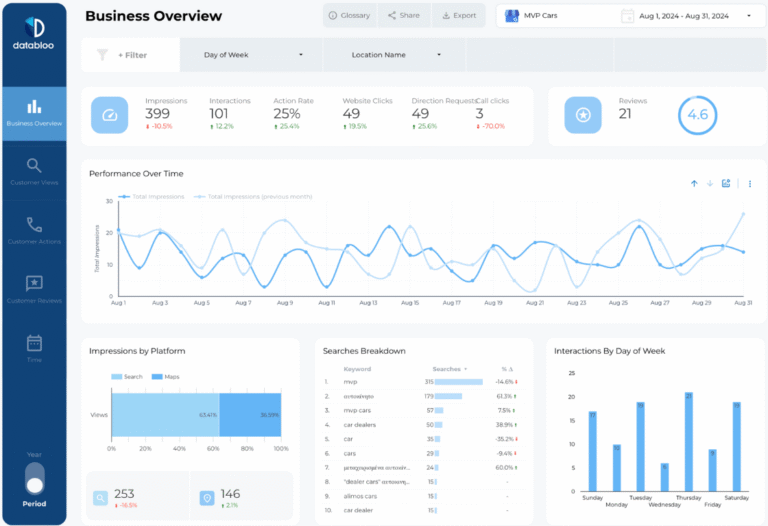Open the Glossary
This screenshot has width=768, height=526.
[350, 16]
